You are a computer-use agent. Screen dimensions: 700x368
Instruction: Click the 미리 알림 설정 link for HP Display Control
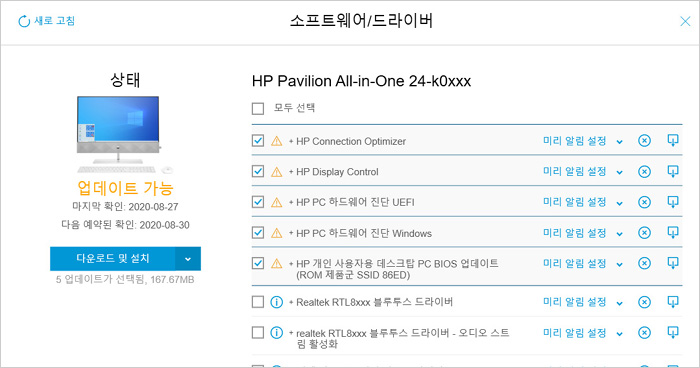(x=575, y=171)
